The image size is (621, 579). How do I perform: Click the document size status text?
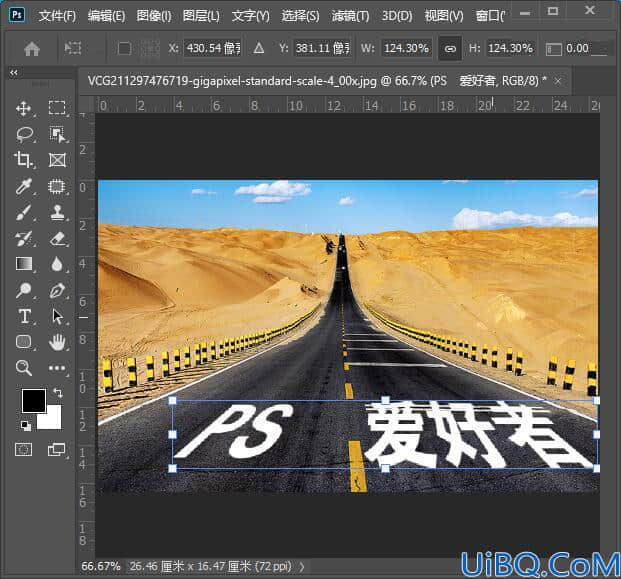click(211, 566)
